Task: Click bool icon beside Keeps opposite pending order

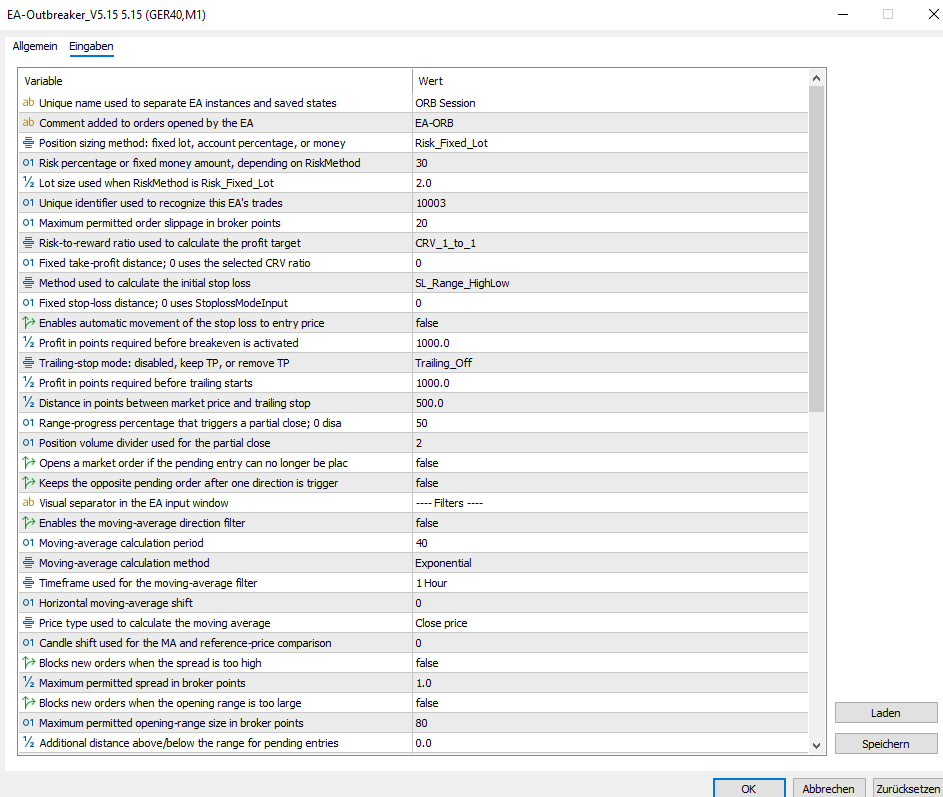Action: click(x=28, y=482)
